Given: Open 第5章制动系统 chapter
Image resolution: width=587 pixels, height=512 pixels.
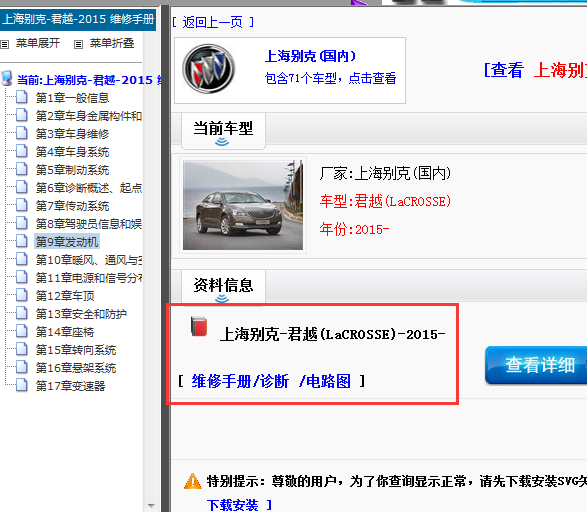Looking at the screenshot, I should [x=72, y=170].
